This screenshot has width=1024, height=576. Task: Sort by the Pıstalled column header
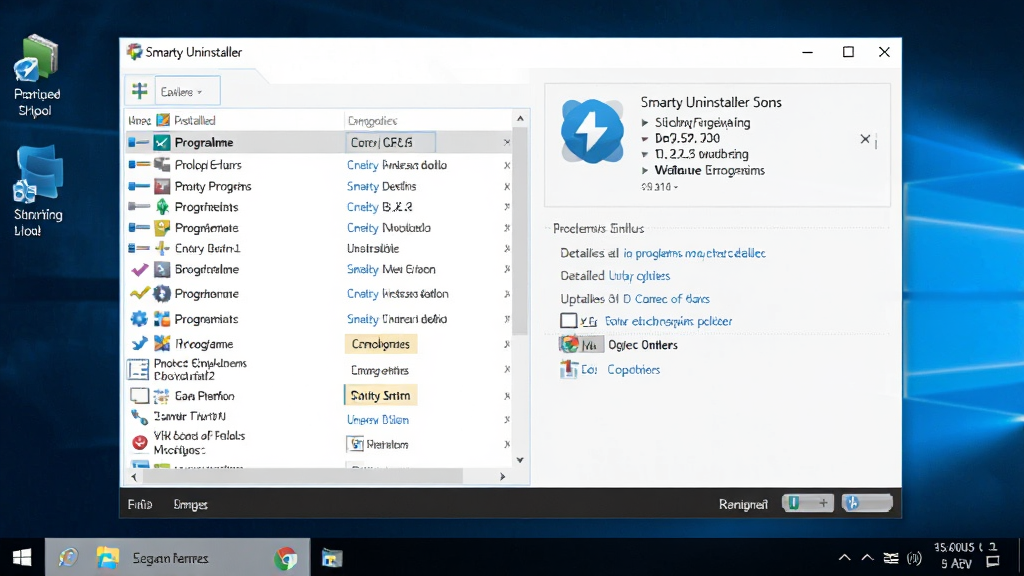tap(195, 120)
